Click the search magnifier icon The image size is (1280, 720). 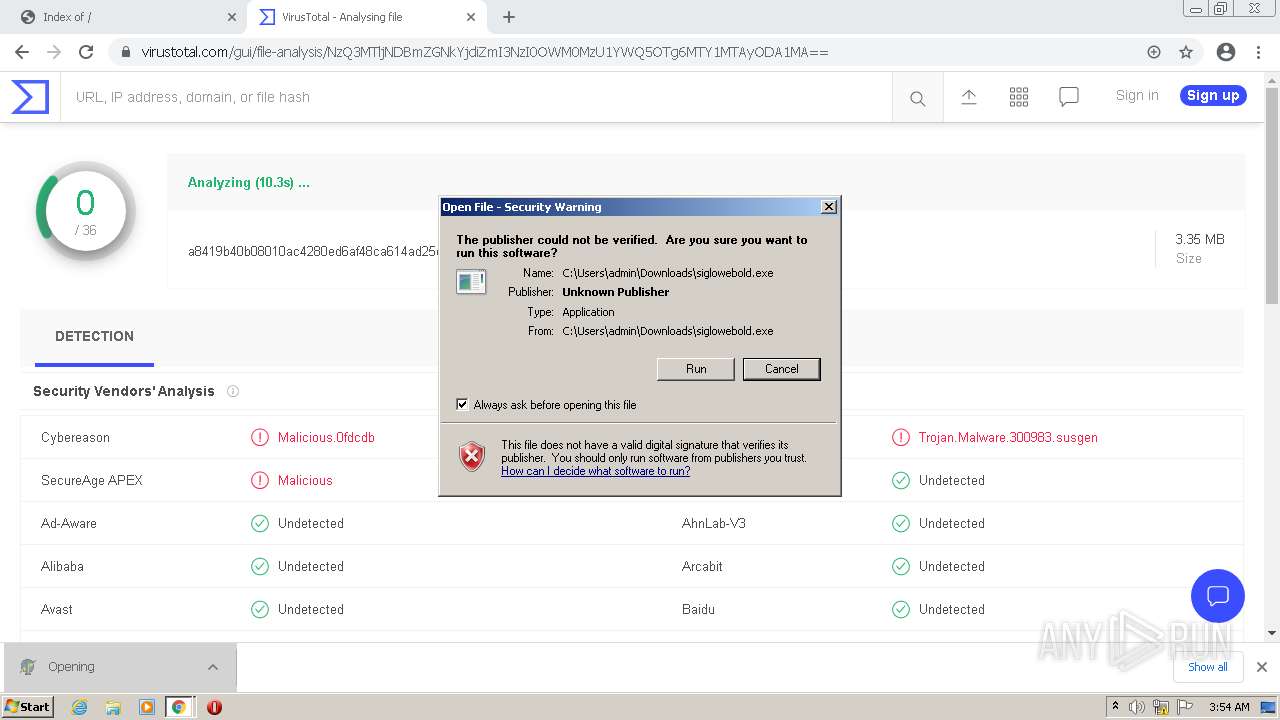click(917, 98)
